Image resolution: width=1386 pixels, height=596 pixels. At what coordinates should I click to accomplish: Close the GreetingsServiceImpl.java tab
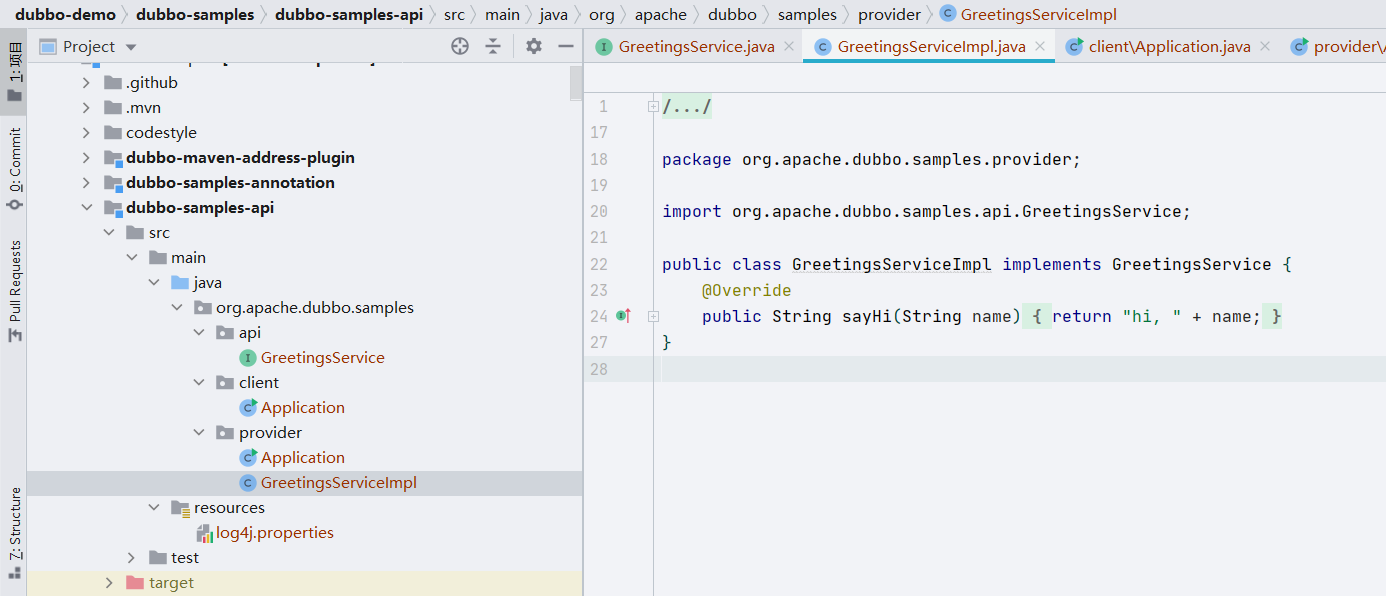[x=1040, y=46]
